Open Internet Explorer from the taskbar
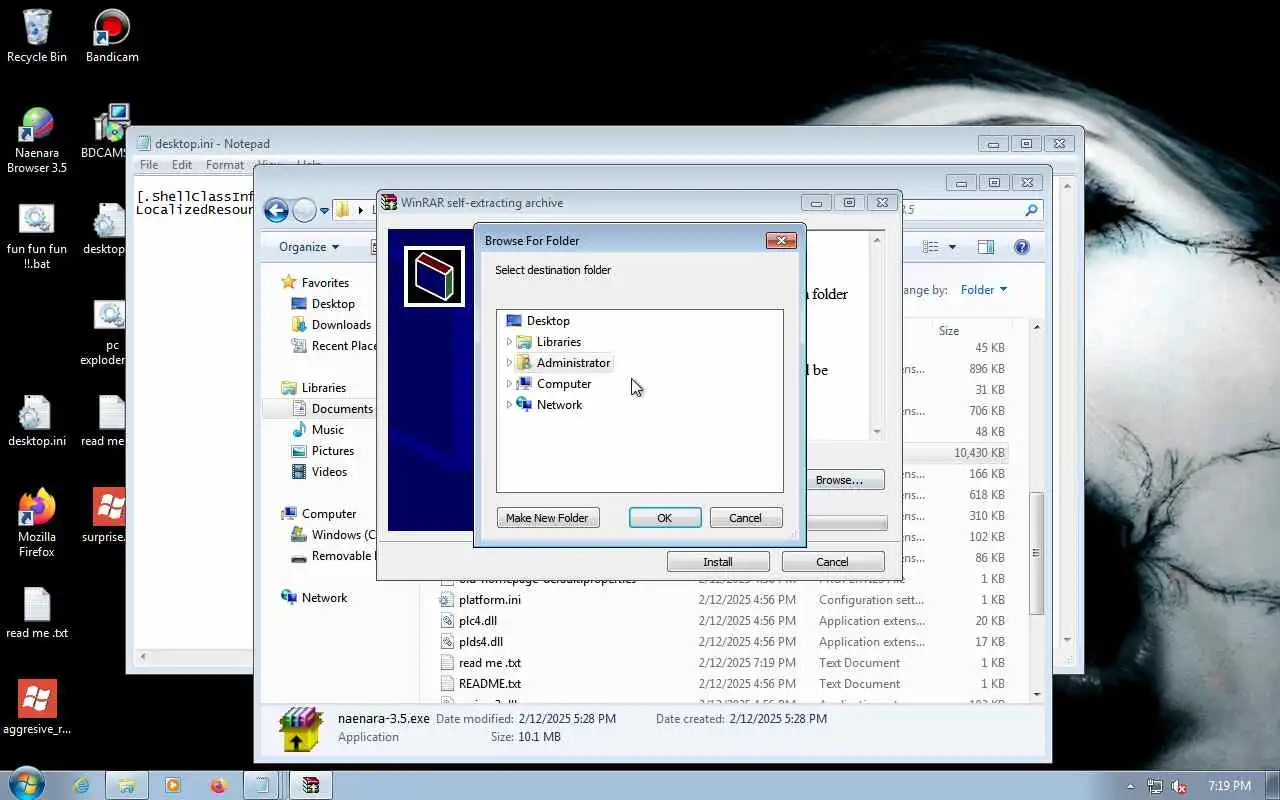The width and height of the screenshot is (1280, 800). point(81,786)
